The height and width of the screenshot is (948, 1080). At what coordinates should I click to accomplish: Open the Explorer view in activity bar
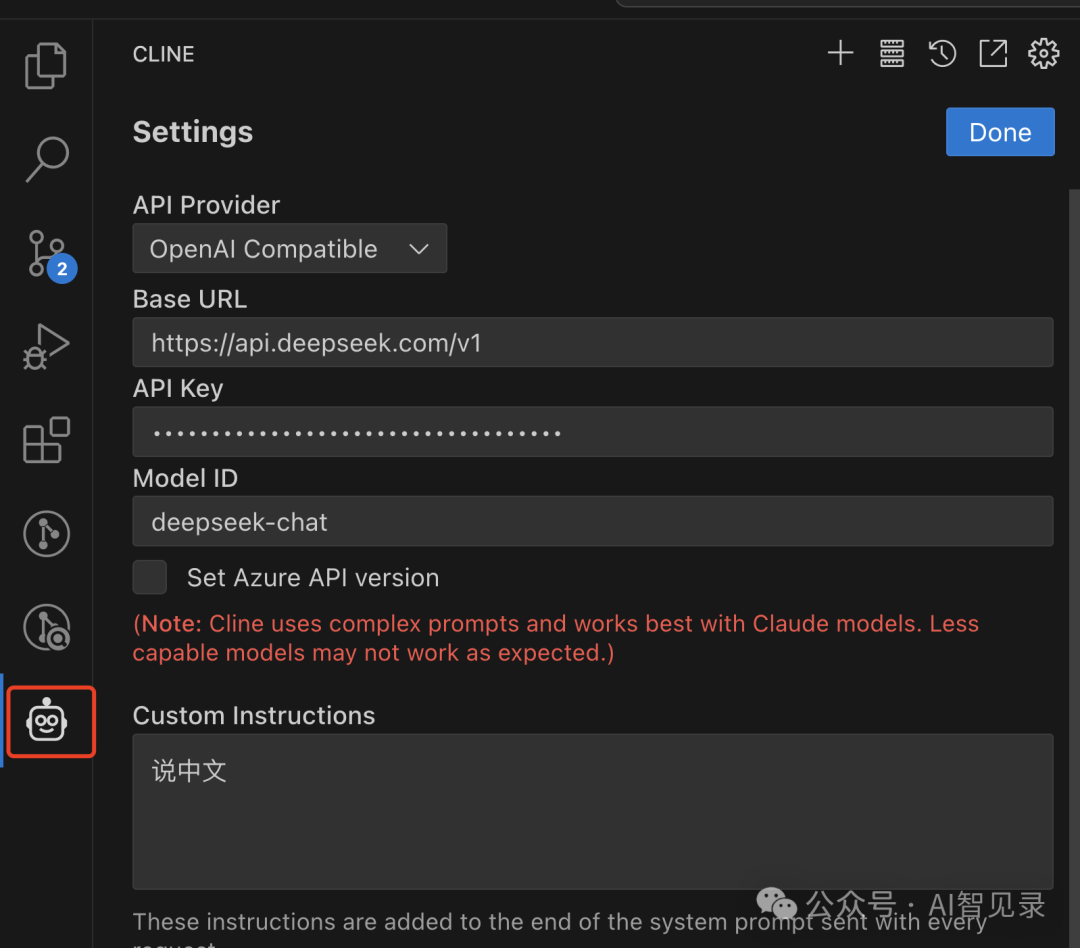pyautogui.click(x=45, y=65)
